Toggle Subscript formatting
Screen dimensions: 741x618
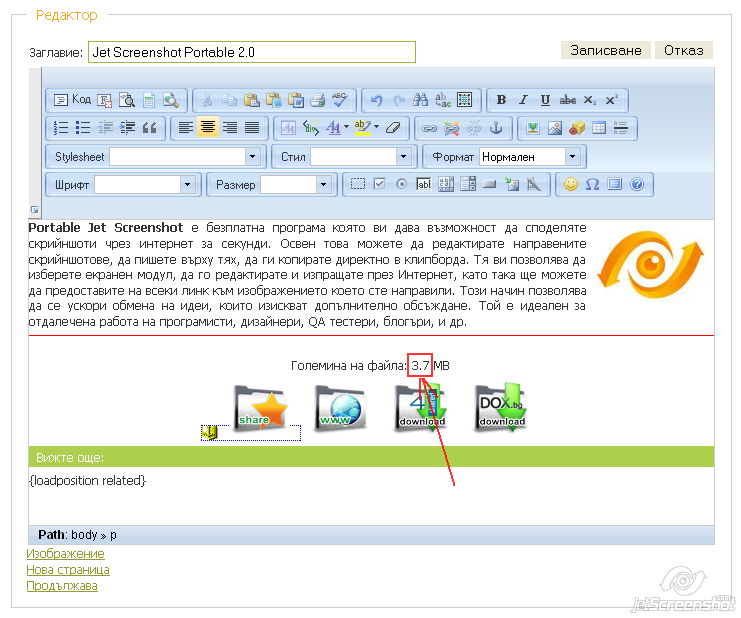pyautogui.click(x=590, y=100)
